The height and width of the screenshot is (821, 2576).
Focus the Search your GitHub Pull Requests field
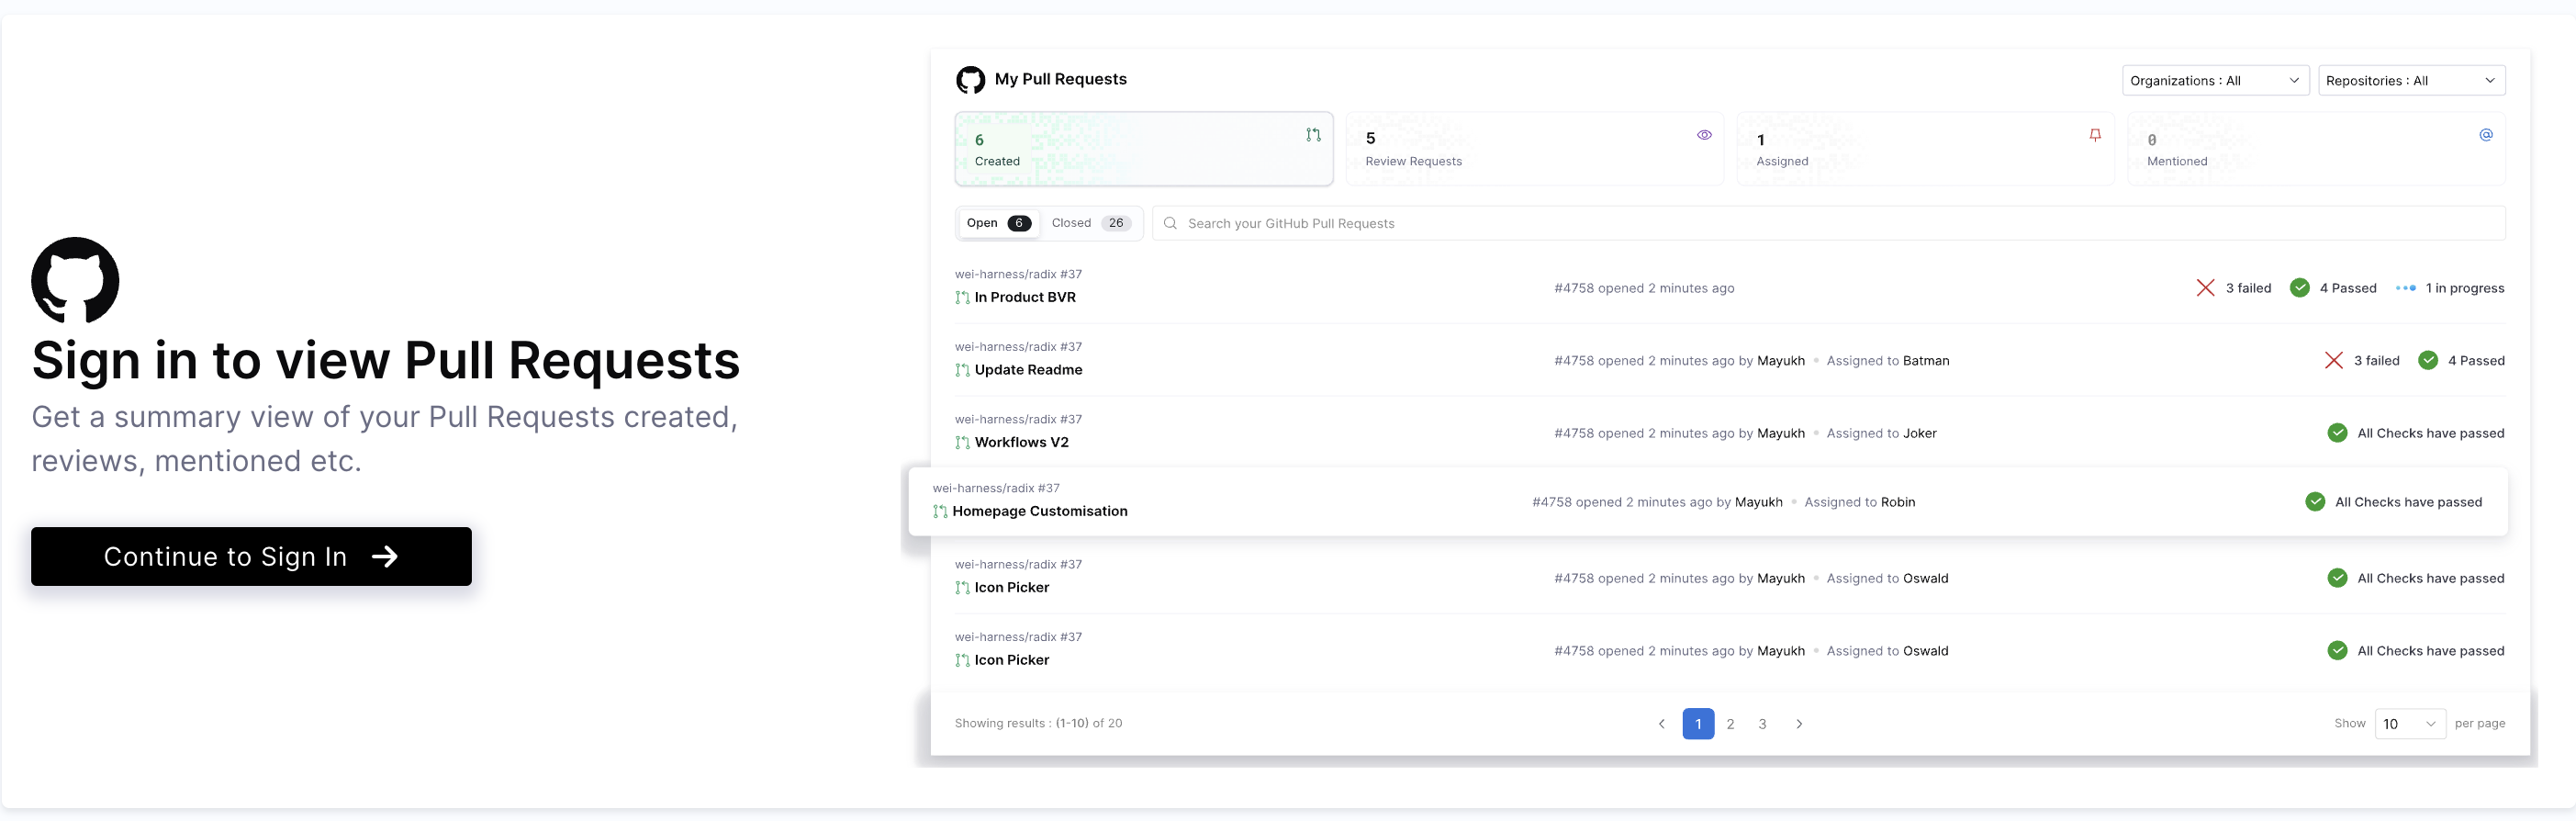(1828, 224)
